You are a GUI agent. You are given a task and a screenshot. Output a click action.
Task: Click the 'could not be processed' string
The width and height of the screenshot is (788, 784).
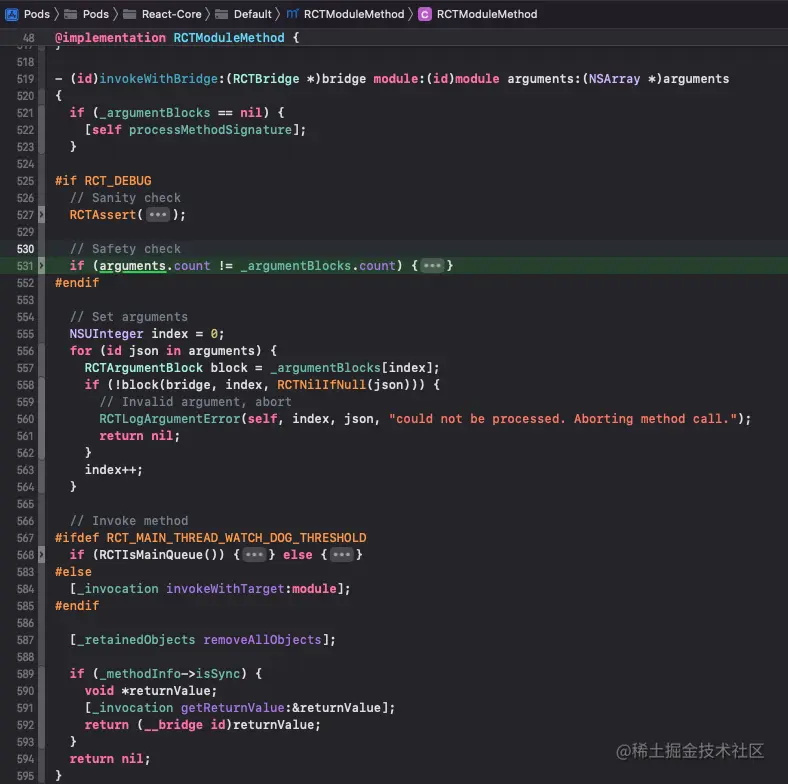[x=563, y=419]
